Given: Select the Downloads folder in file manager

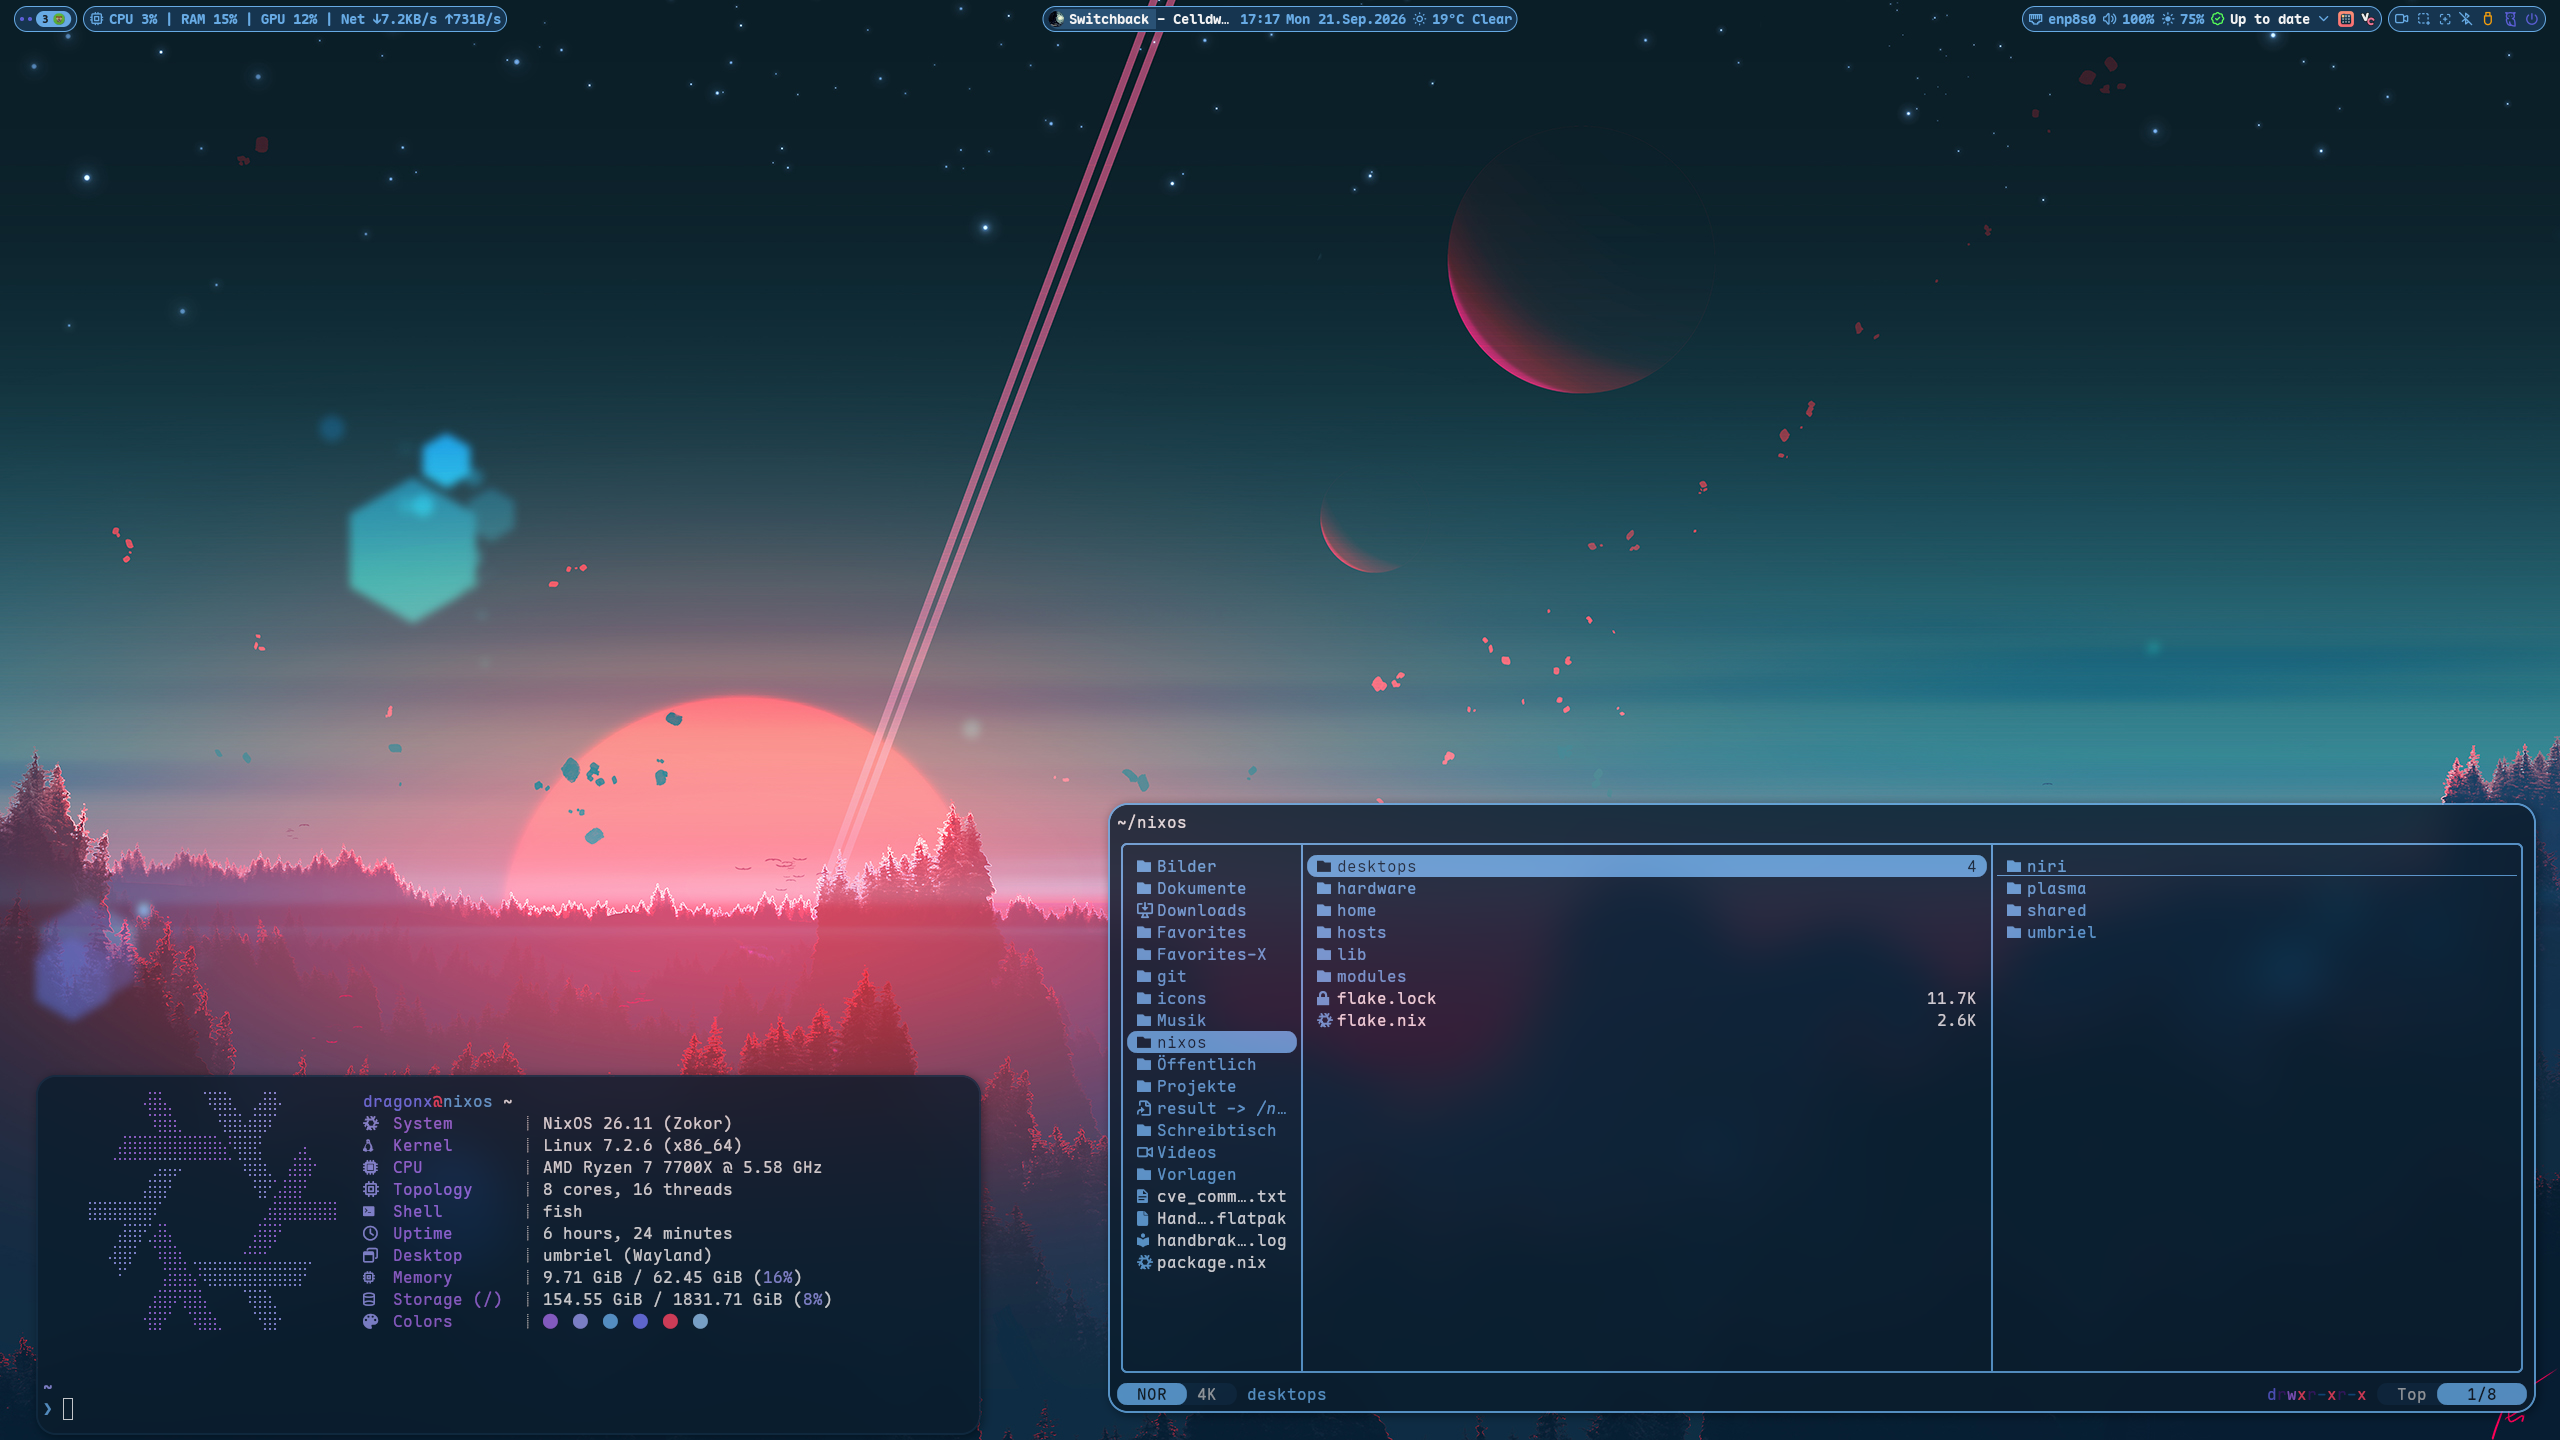Looking at the screenshot, I should click(x=1211, y=910).
